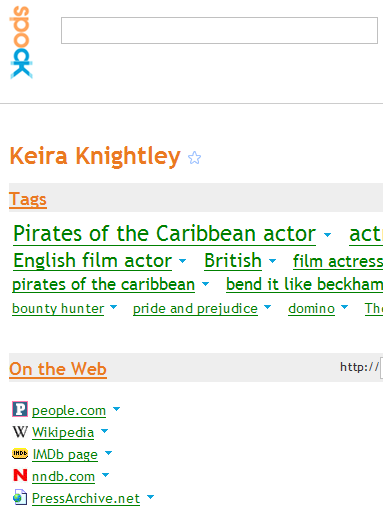Open the Tags section heading
The image size is (383, 527).
(x=28, y=199)
